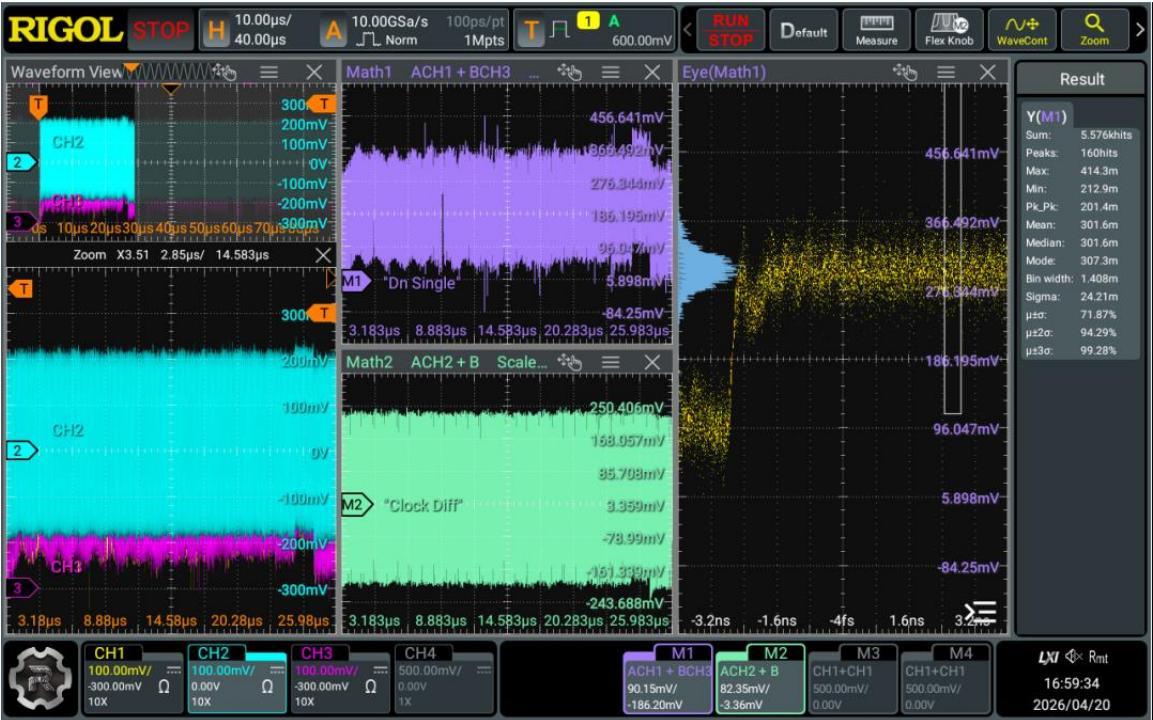Screen dimensions: 1153x720
Task: Open the acquisition A settings block
Action: click(413, 30)
